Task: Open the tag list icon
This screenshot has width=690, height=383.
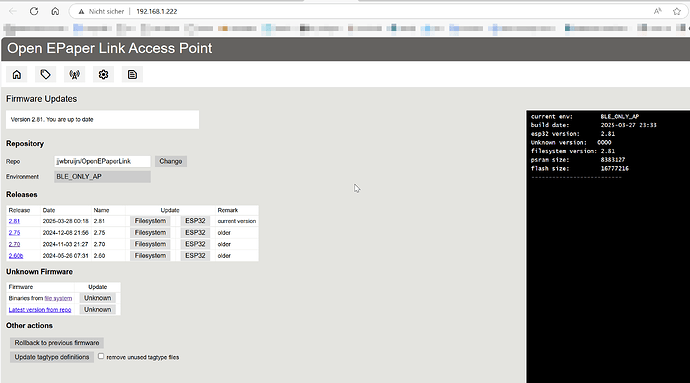Action: (x=45, y=74)
